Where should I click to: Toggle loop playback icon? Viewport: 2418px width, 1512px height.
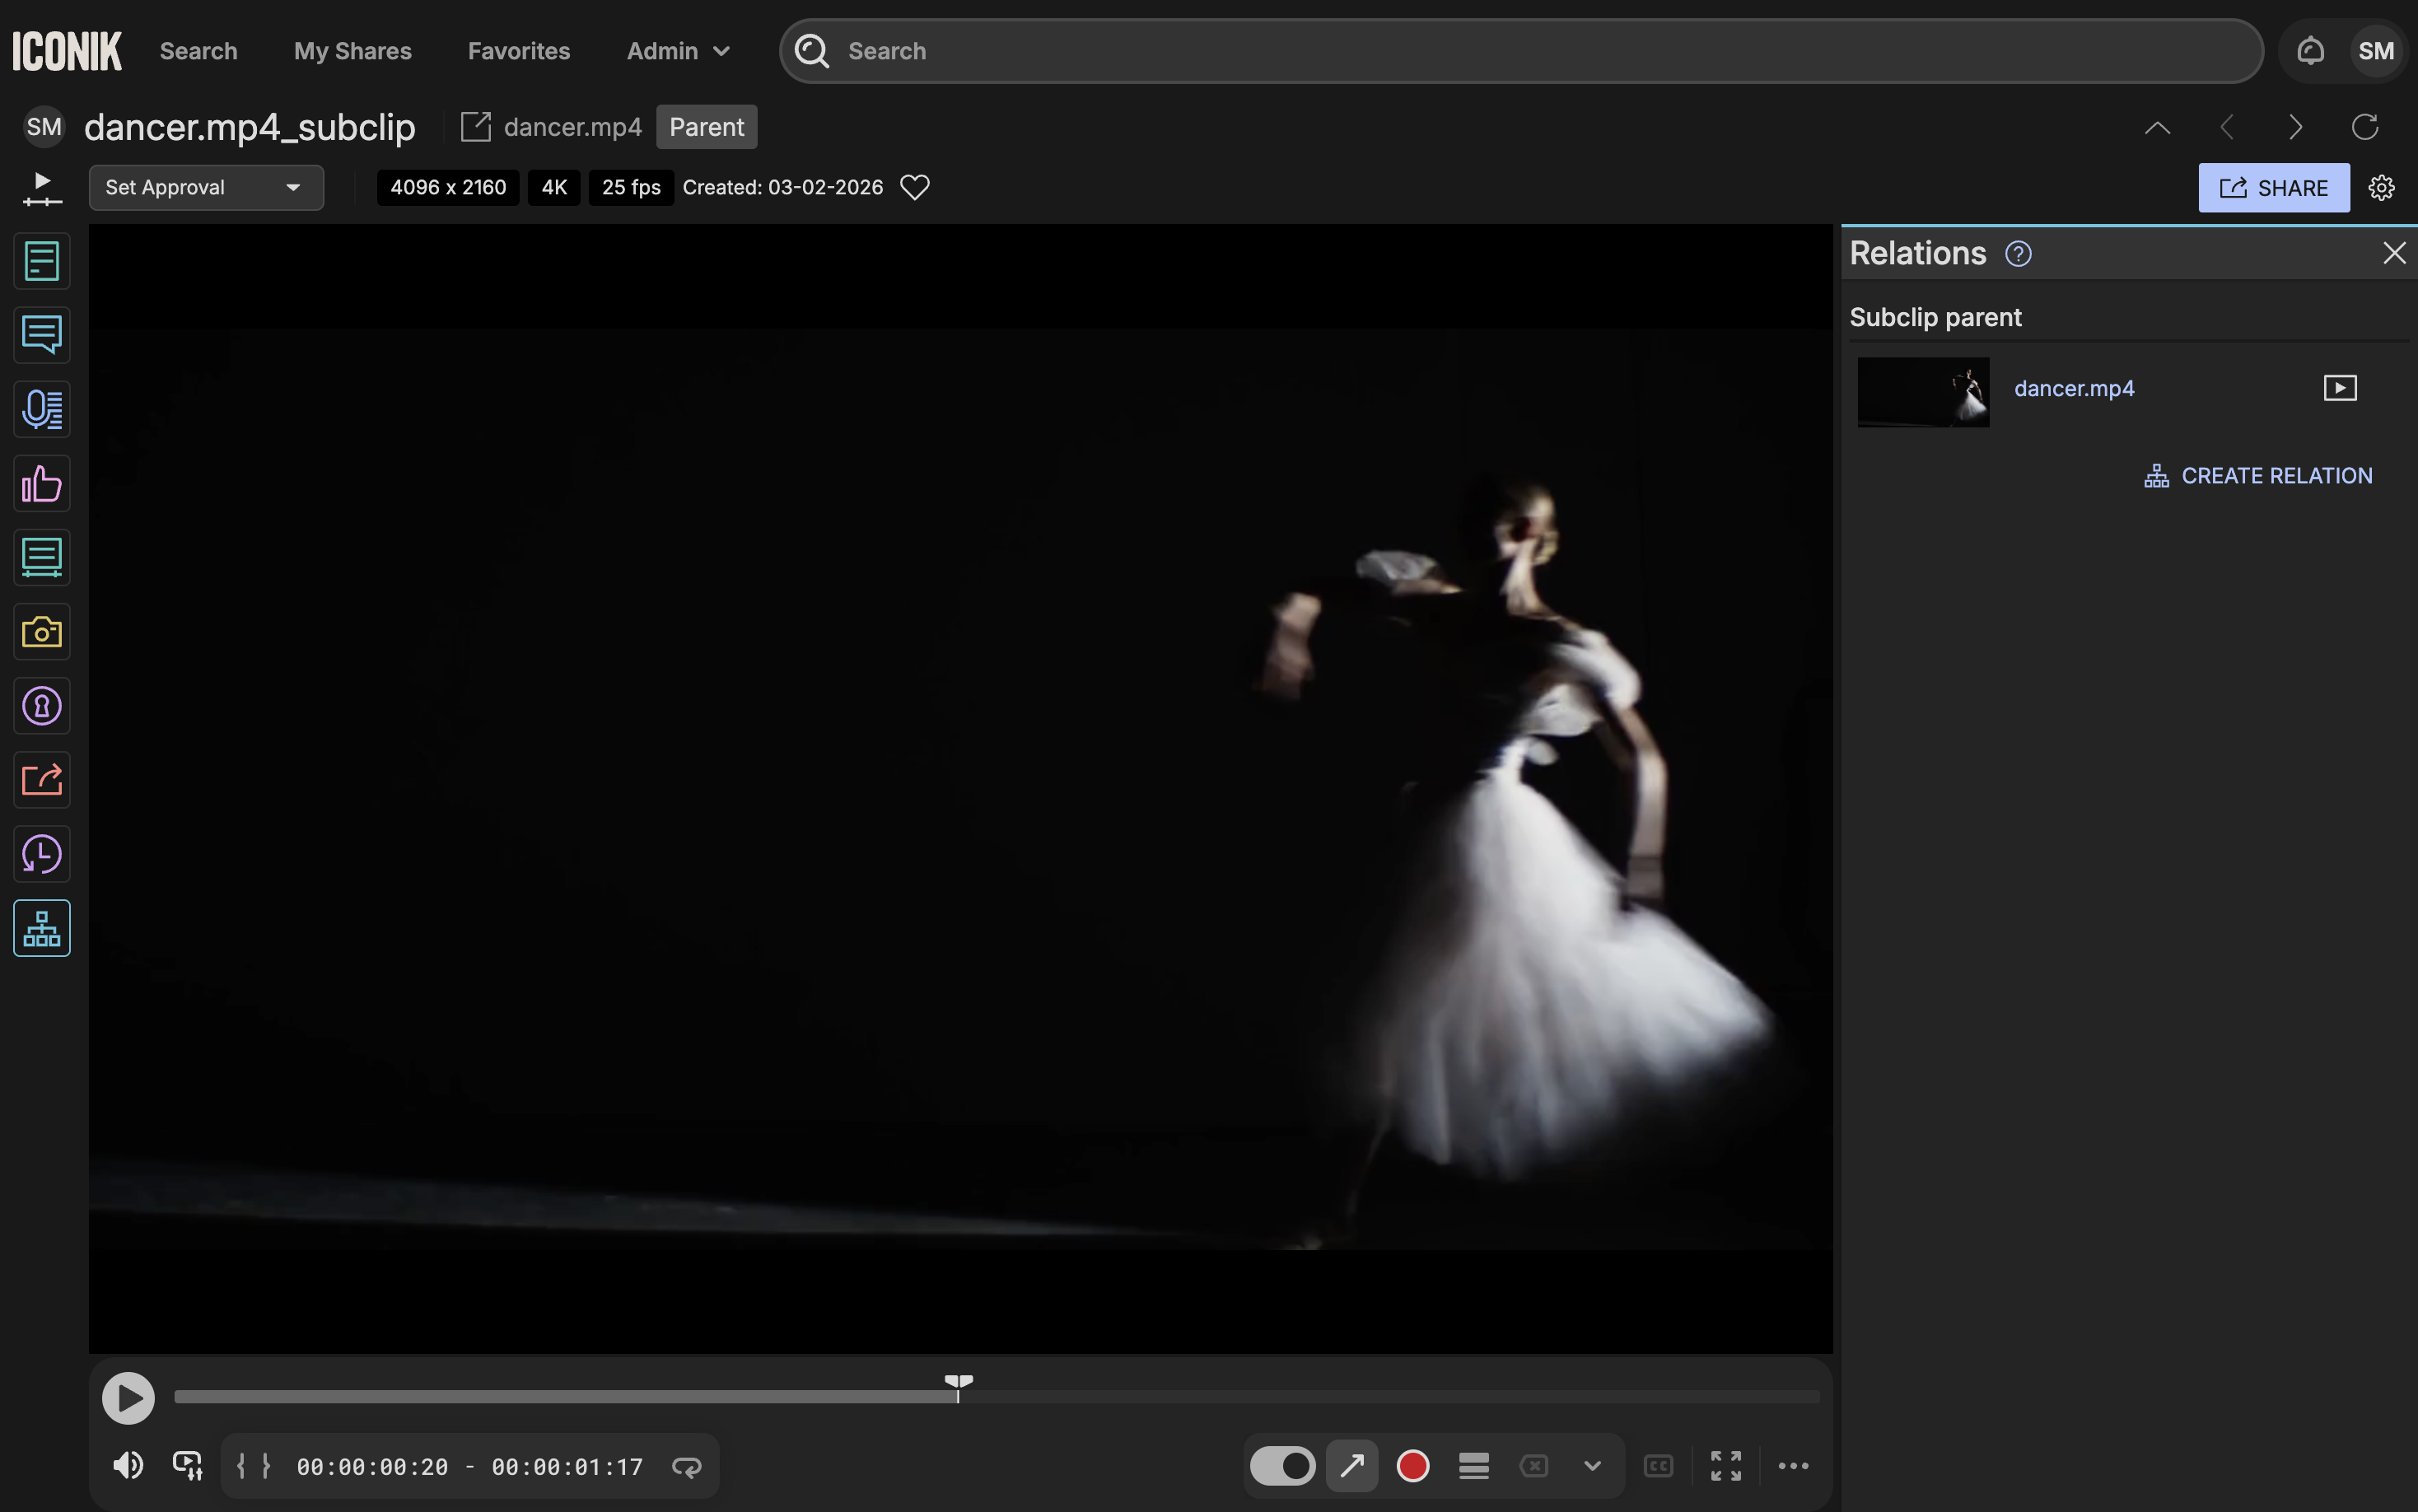(x=686, y=1467)
